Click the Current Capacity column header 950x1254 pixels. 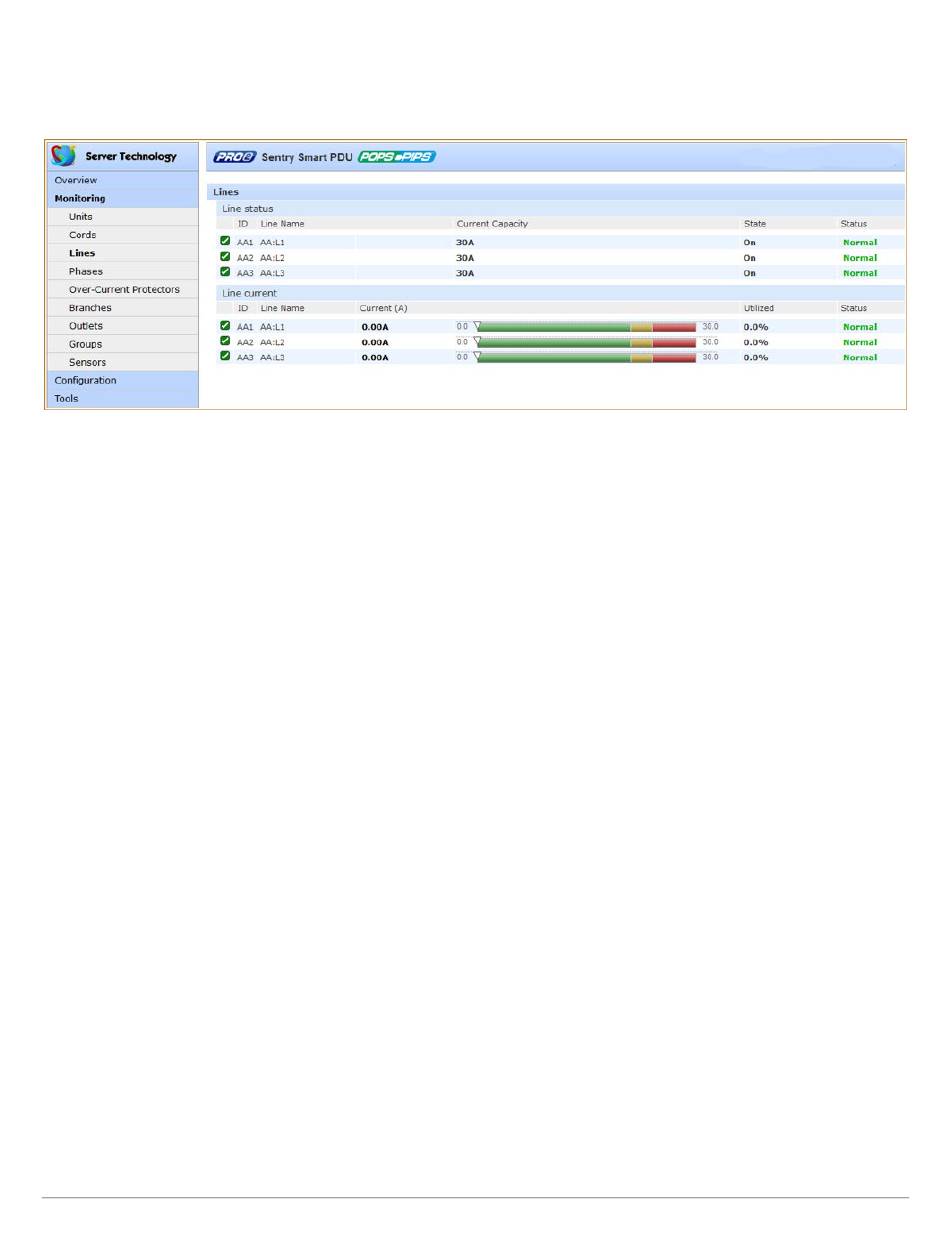(x=492, y=224)
